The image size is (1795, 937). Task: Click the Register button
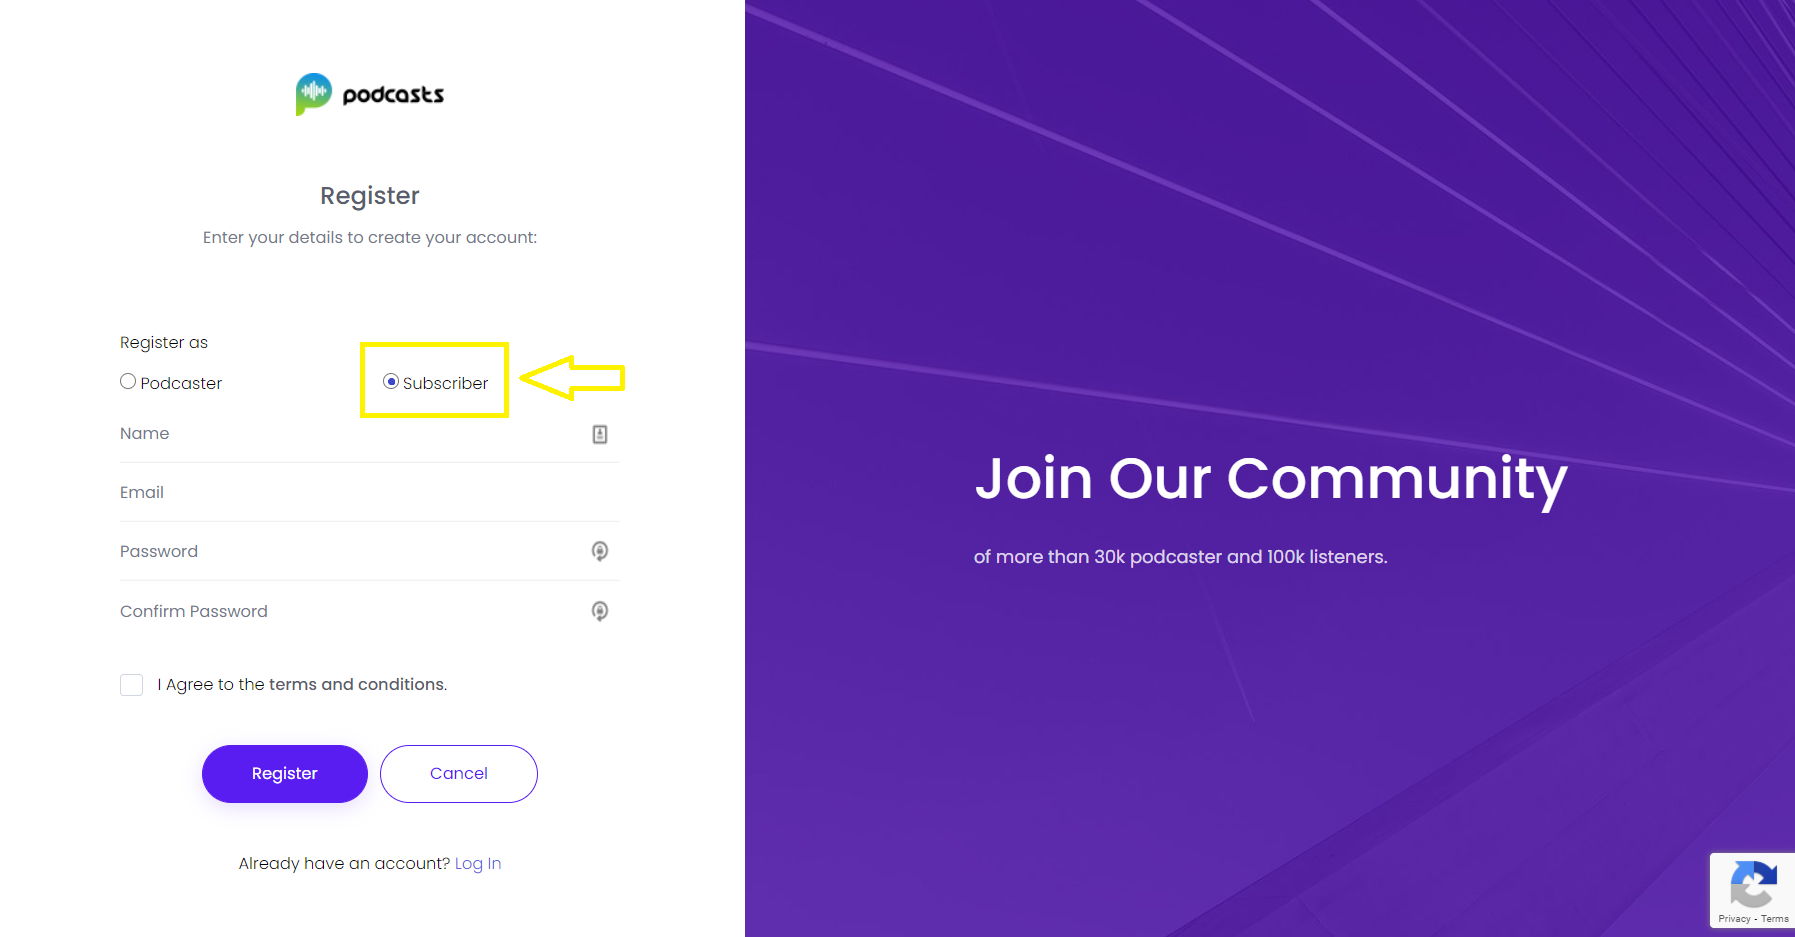pyautogui.click(x=285, y=774)
